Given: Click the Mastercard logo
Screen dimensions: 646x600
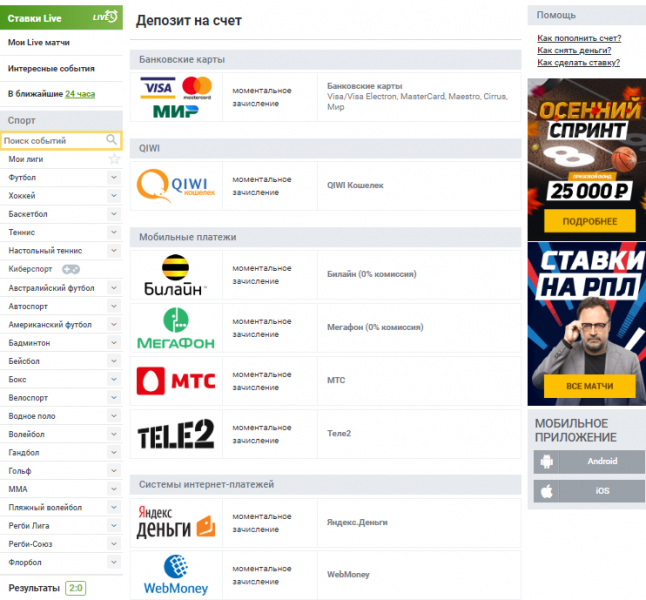Looking at the screenshot, I should pos(197,88).
